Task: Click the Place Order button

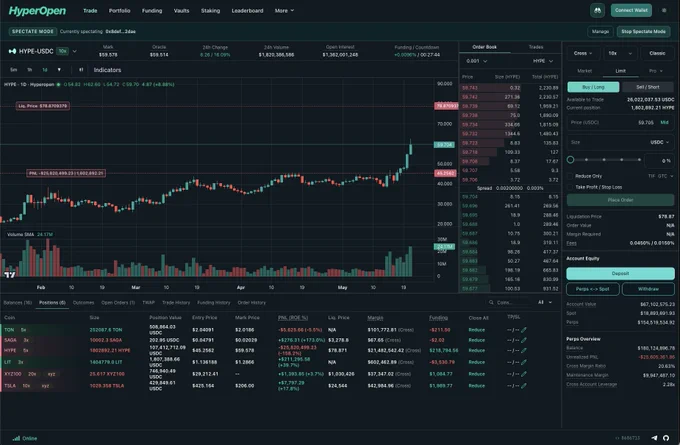Action: tap(620, 200)
